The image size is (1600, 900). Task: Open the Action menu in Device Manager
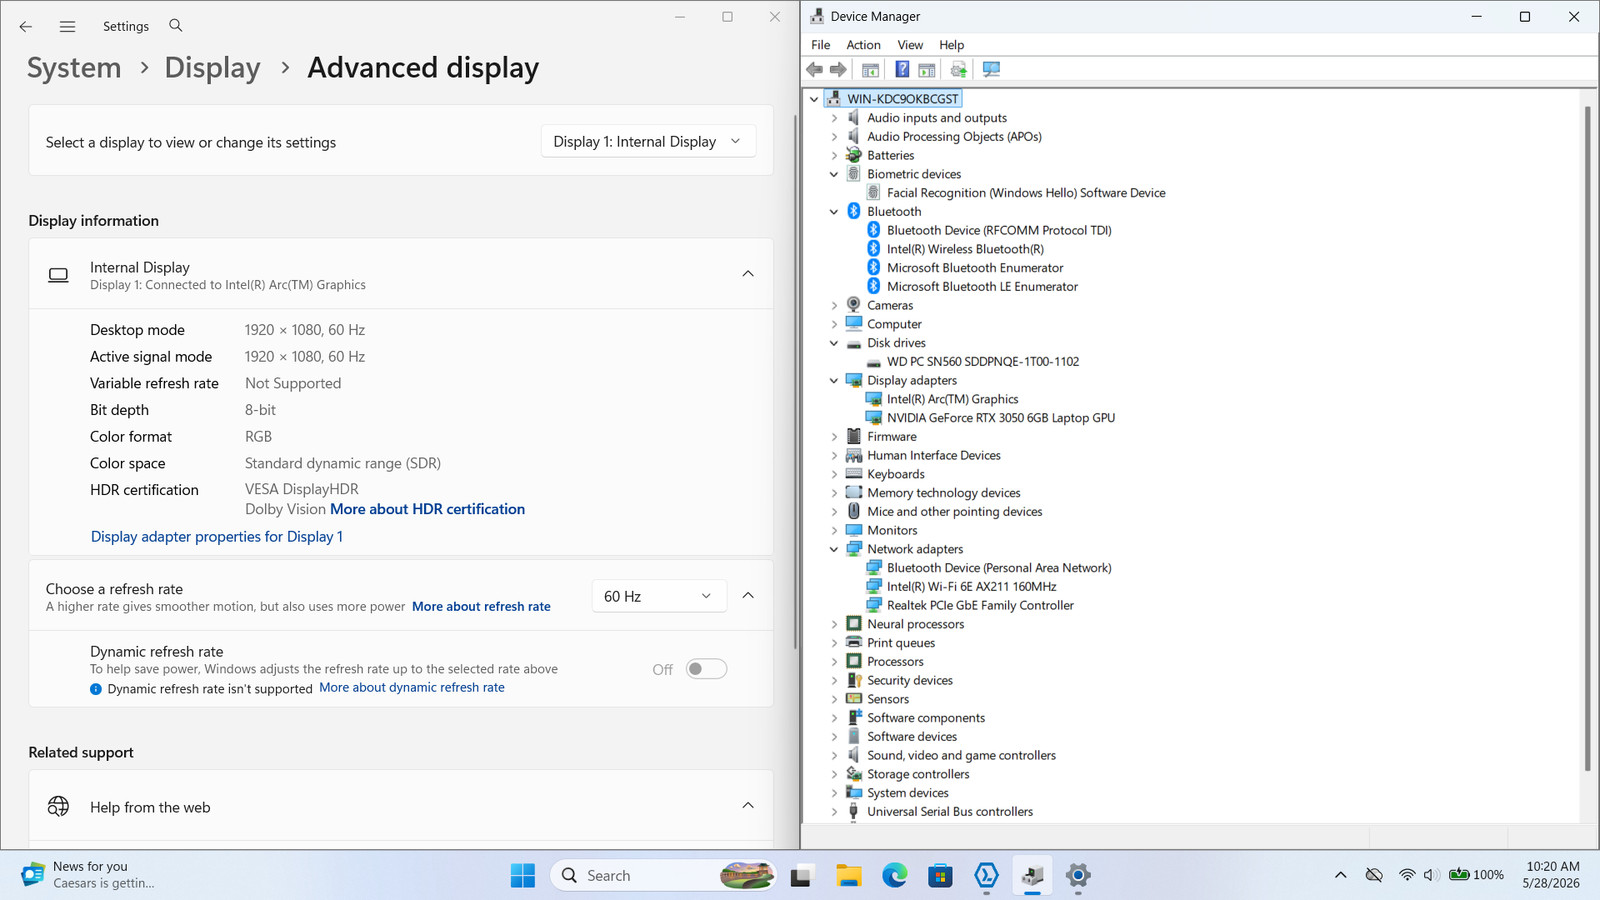tap(864, 45)
